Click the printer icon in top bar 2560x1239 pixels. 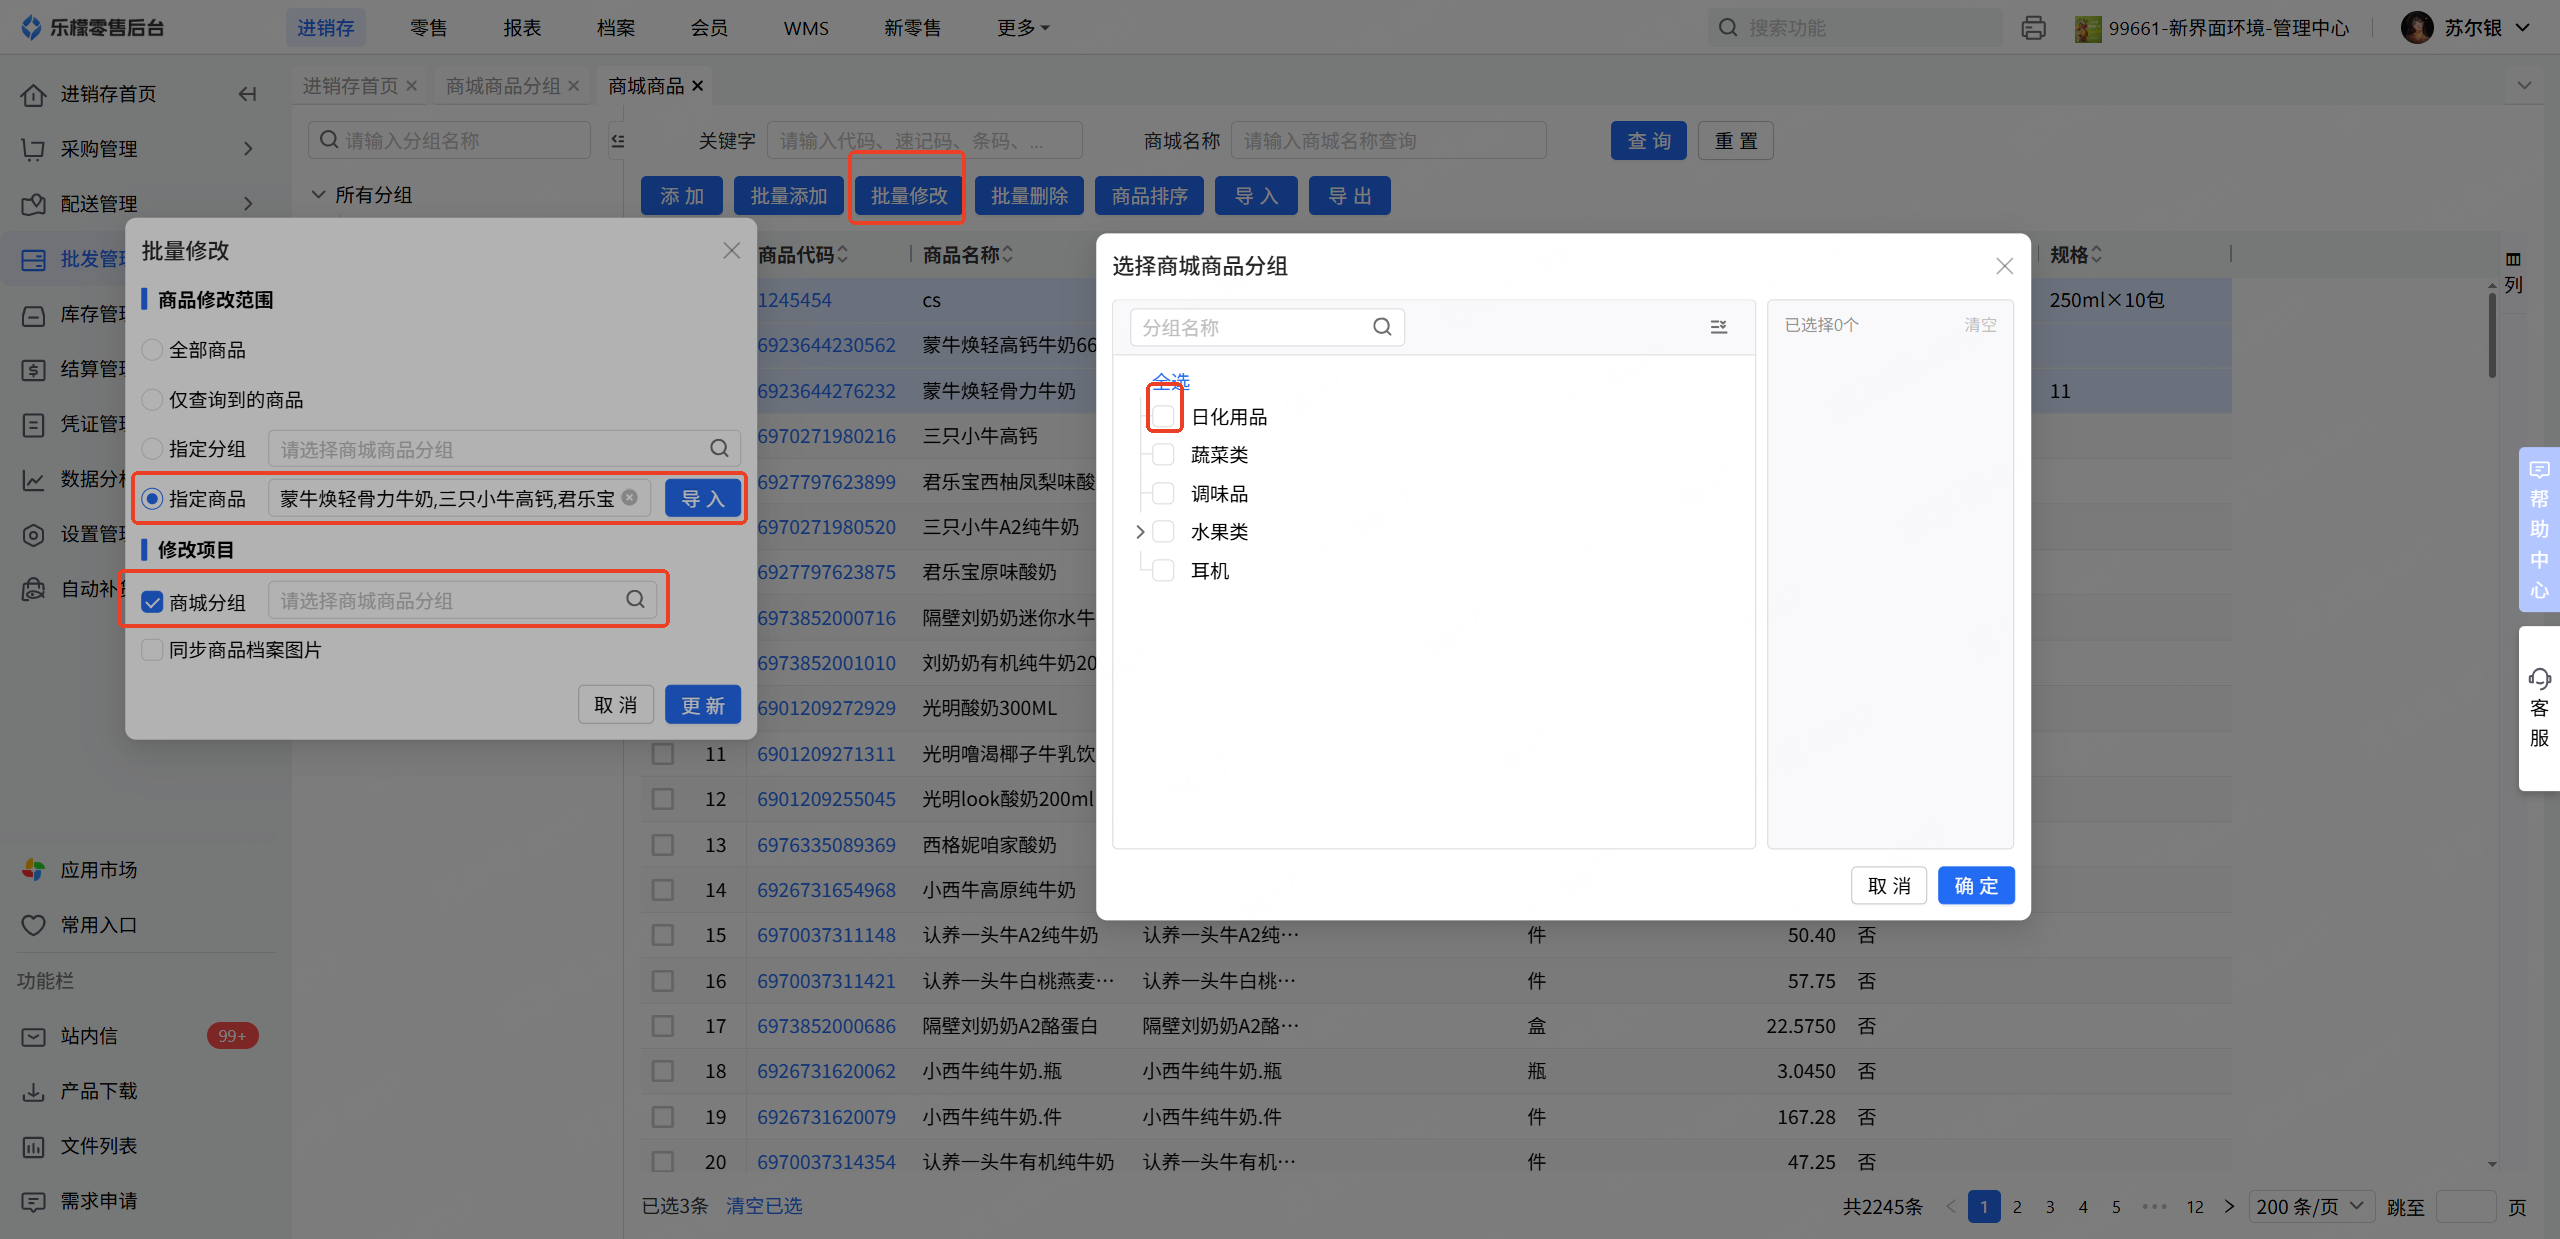pyautogui.click(x=2033, y=28)
